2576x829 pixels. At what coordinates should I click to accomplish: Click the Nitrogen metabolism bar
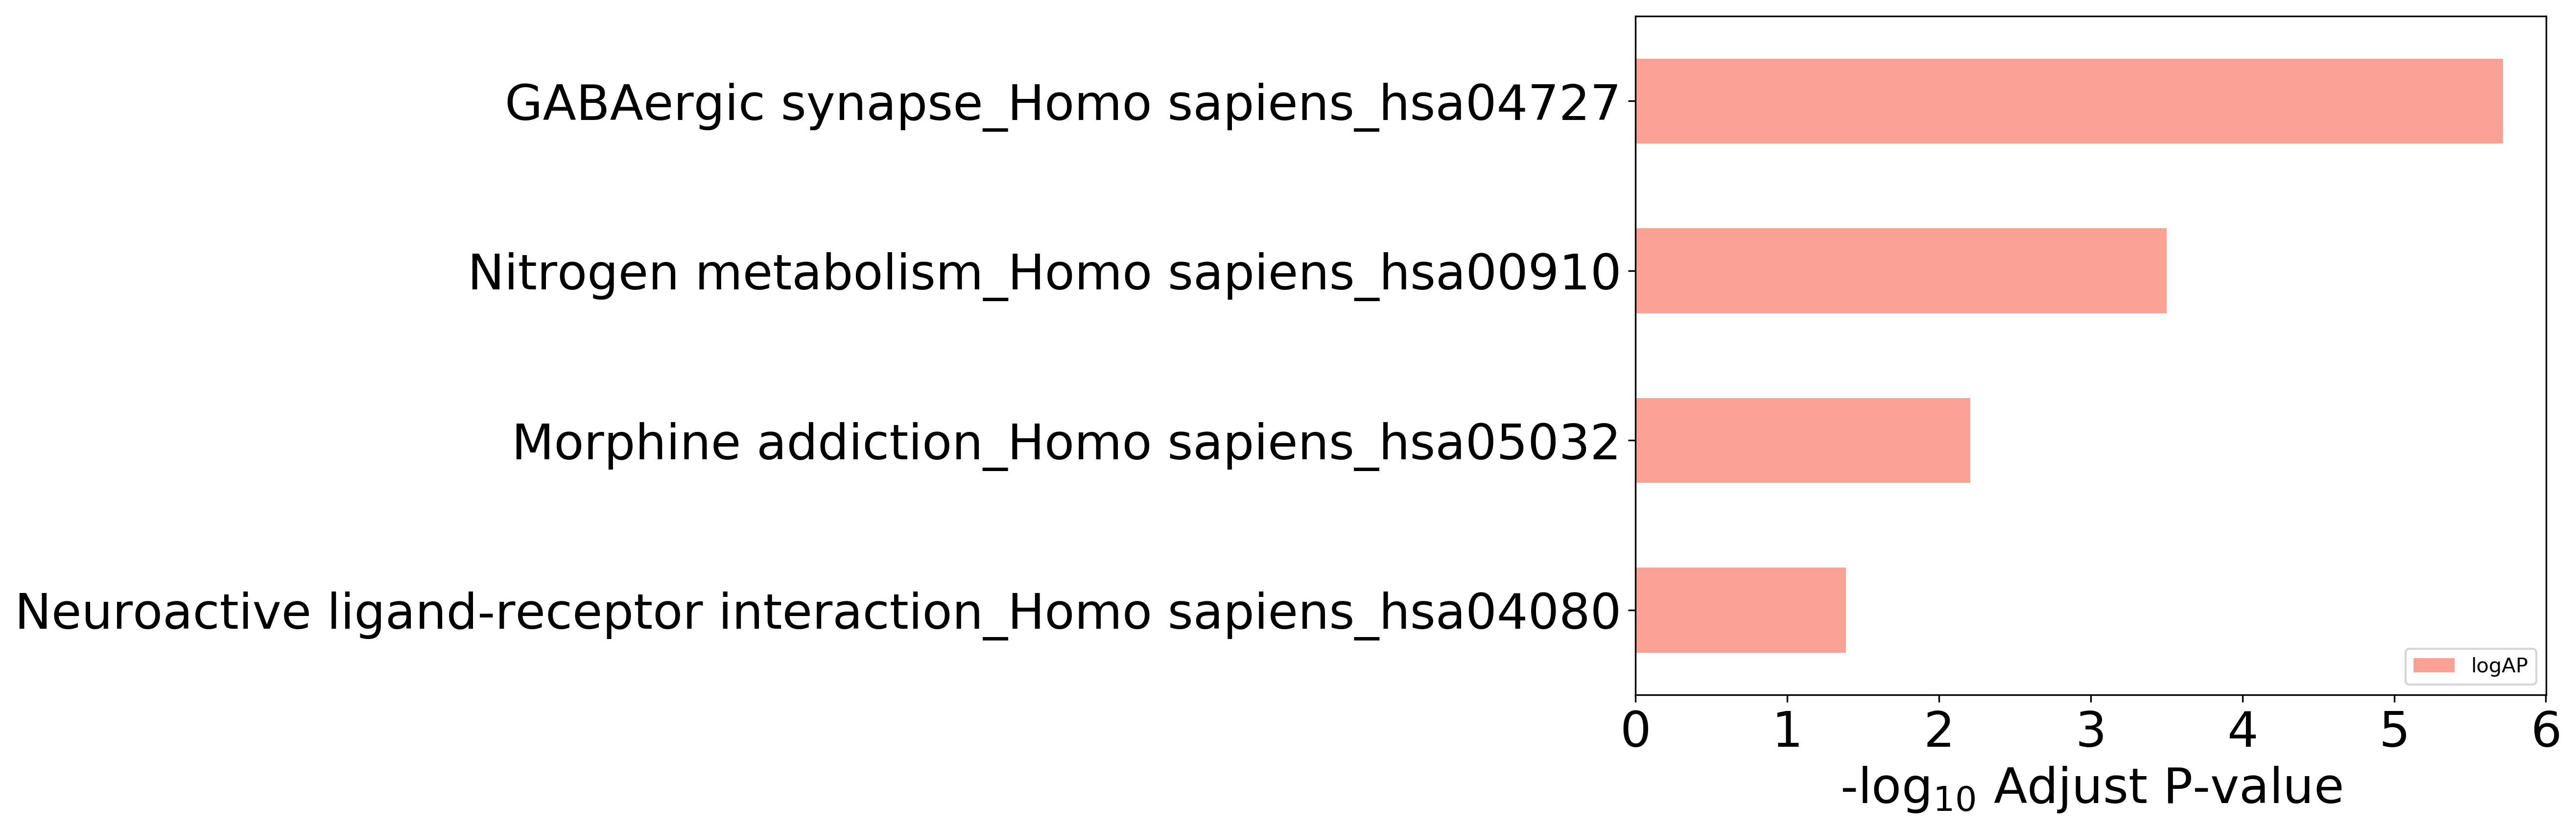[1901, 271]
